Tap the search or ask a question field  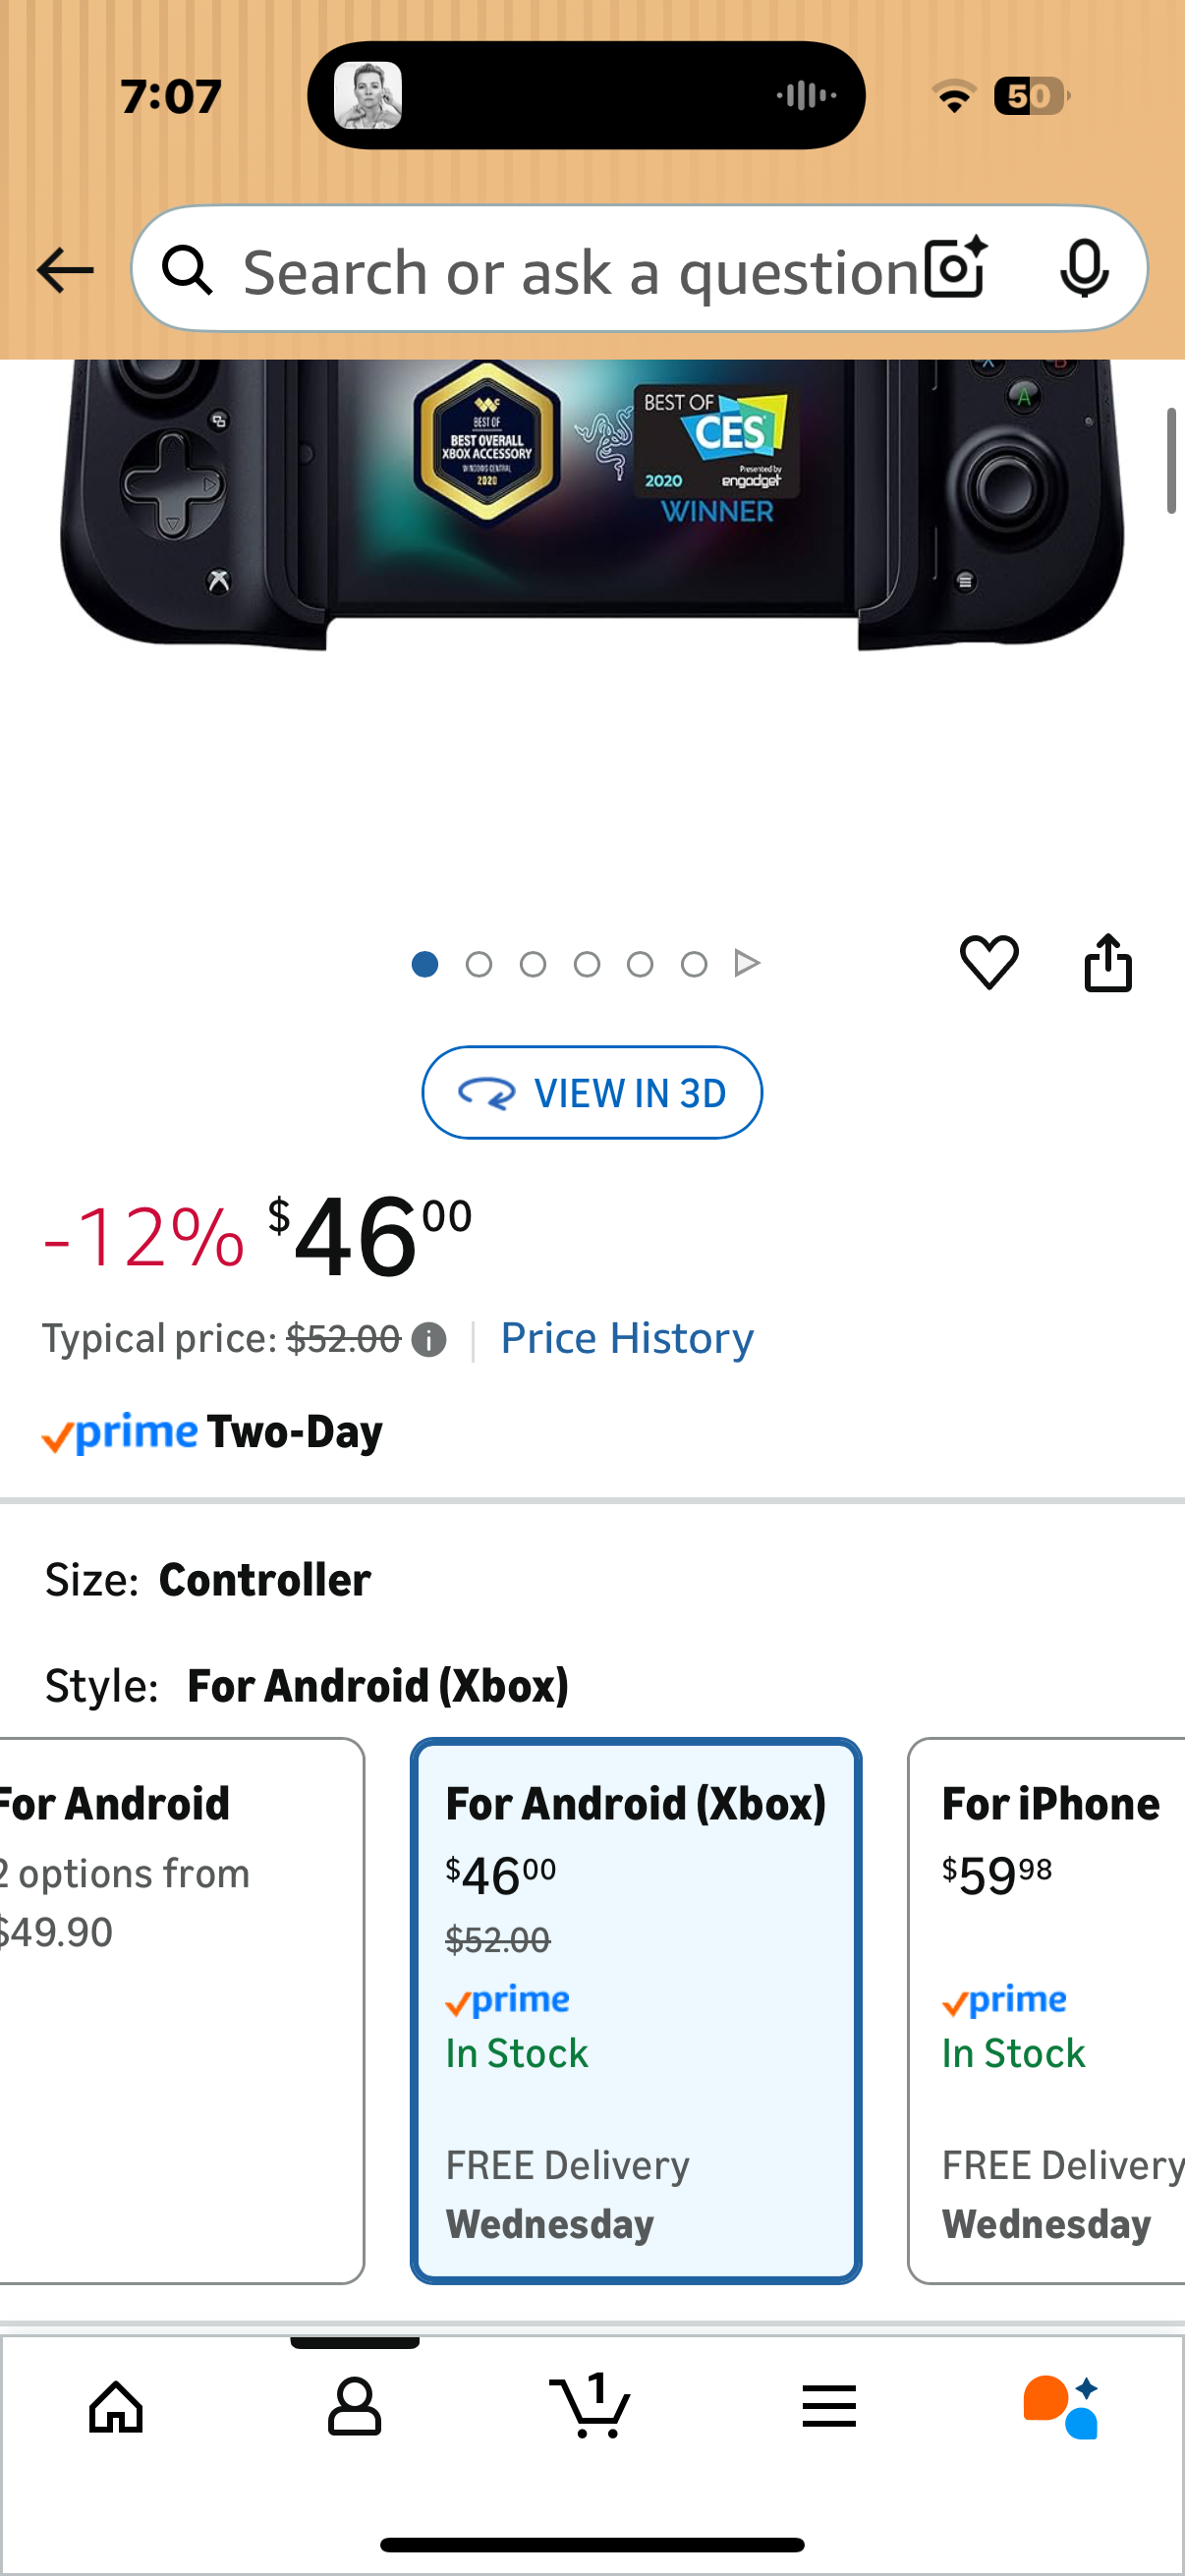[560, 268]
